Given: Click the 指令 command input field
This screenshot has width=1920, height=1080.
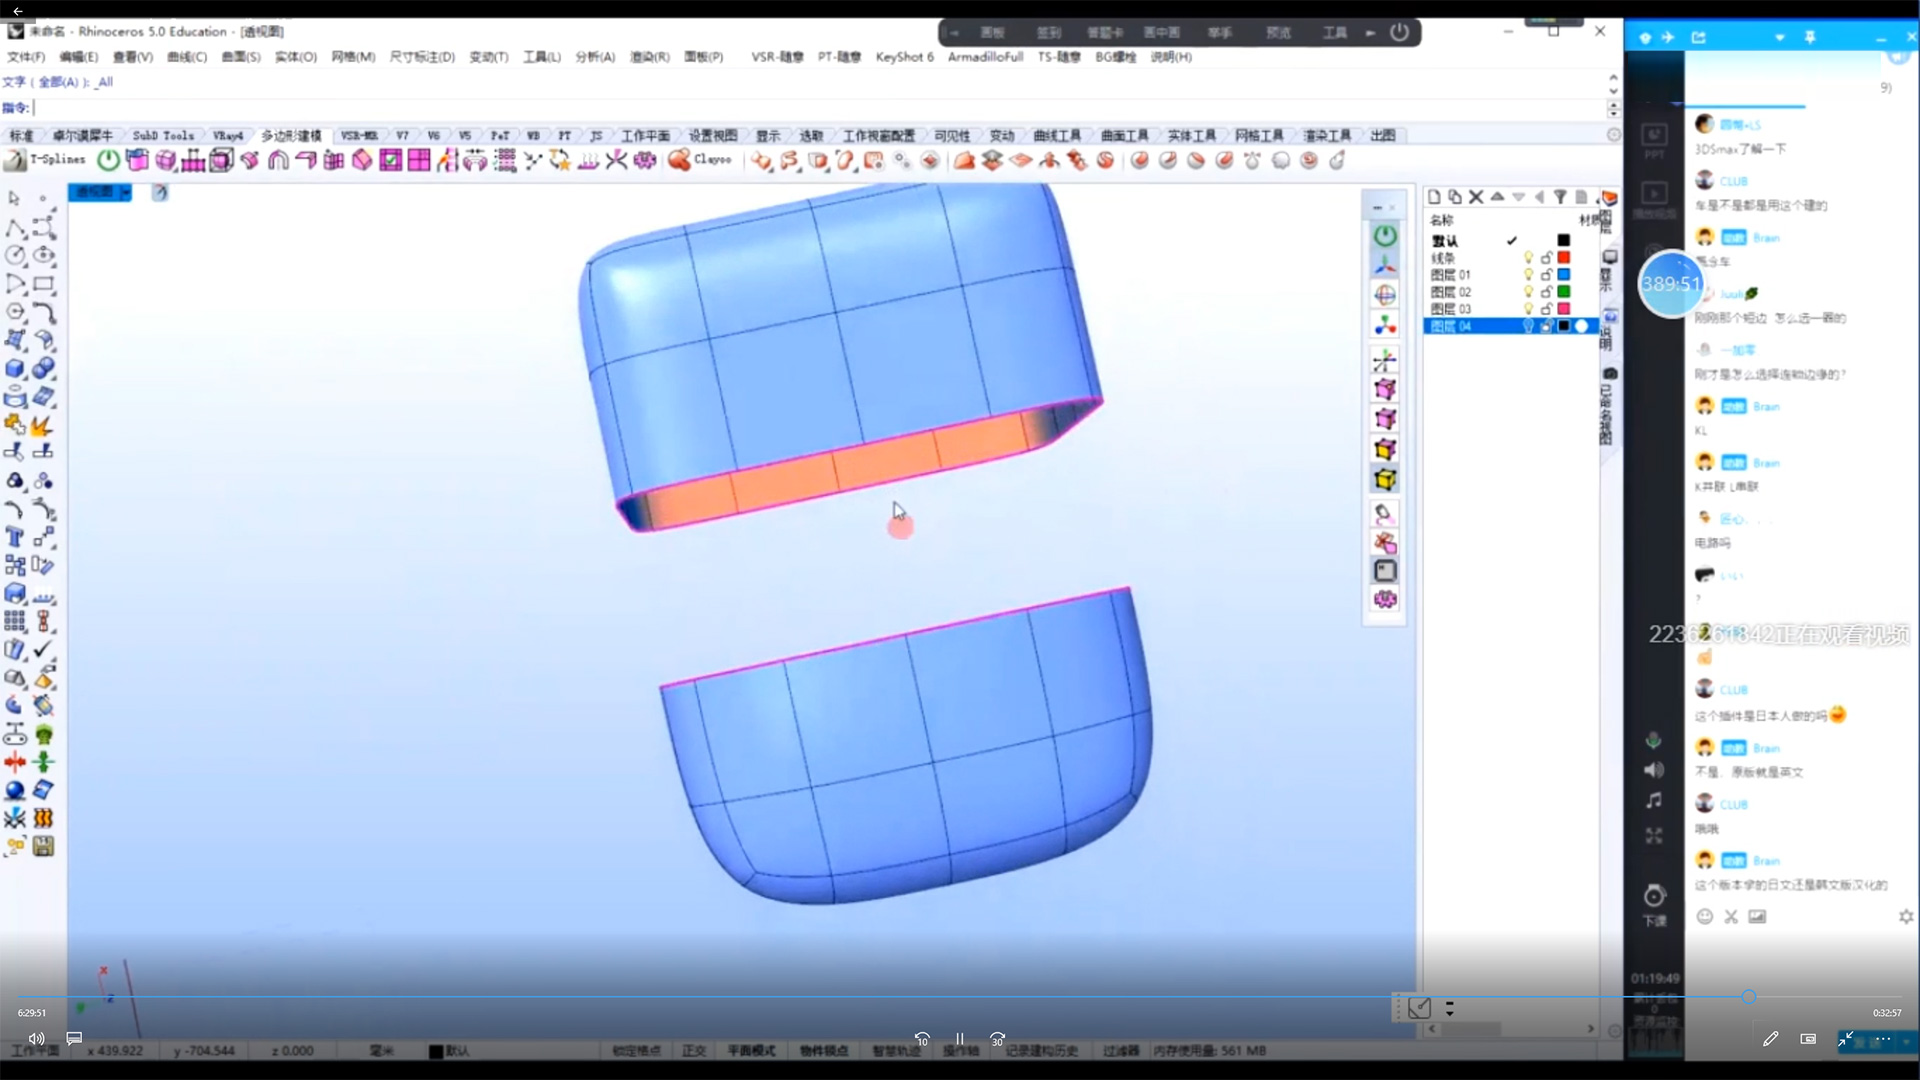Looking at the screenshot, I should [820, 107].
